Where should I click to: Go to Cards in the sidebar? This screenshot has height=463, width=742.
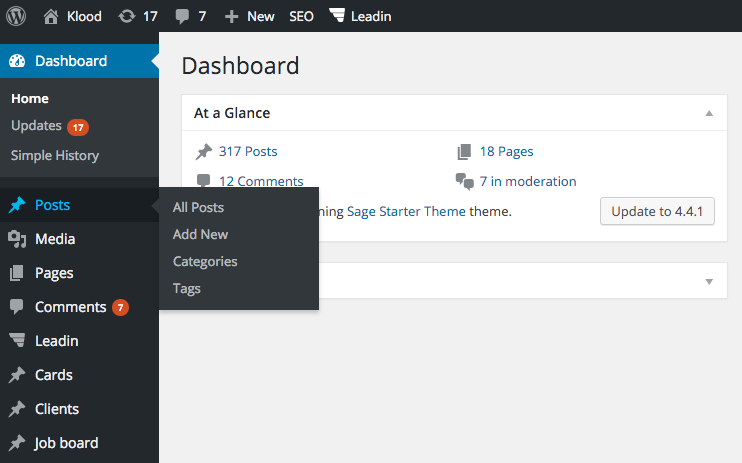coord(53,375)
